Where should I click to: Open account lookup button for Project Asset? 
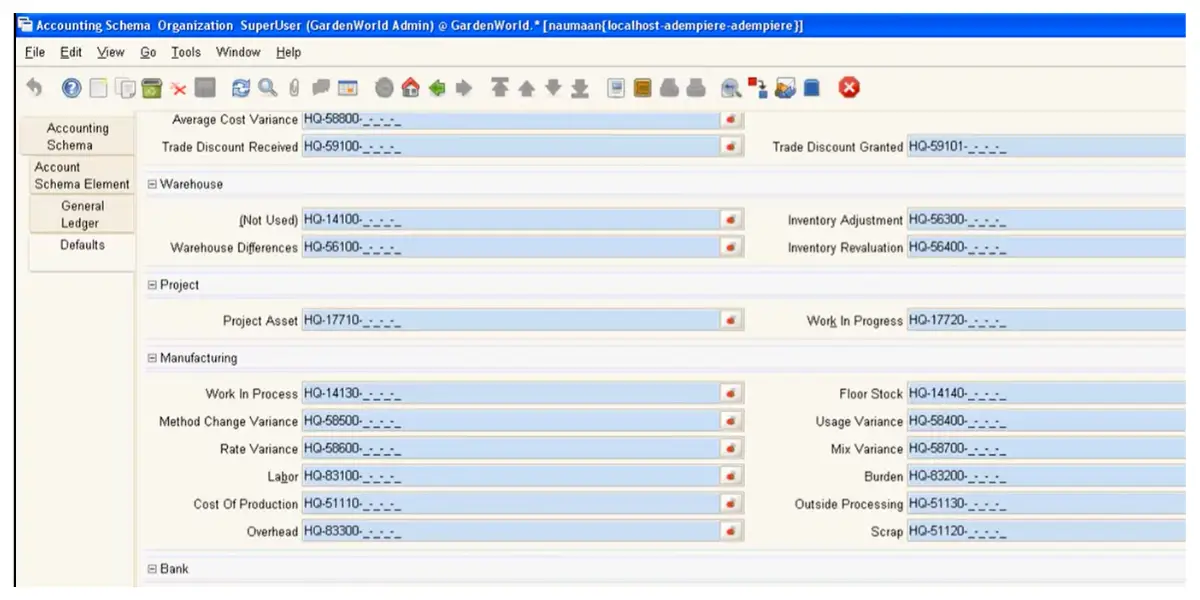(x=732, y=321)
